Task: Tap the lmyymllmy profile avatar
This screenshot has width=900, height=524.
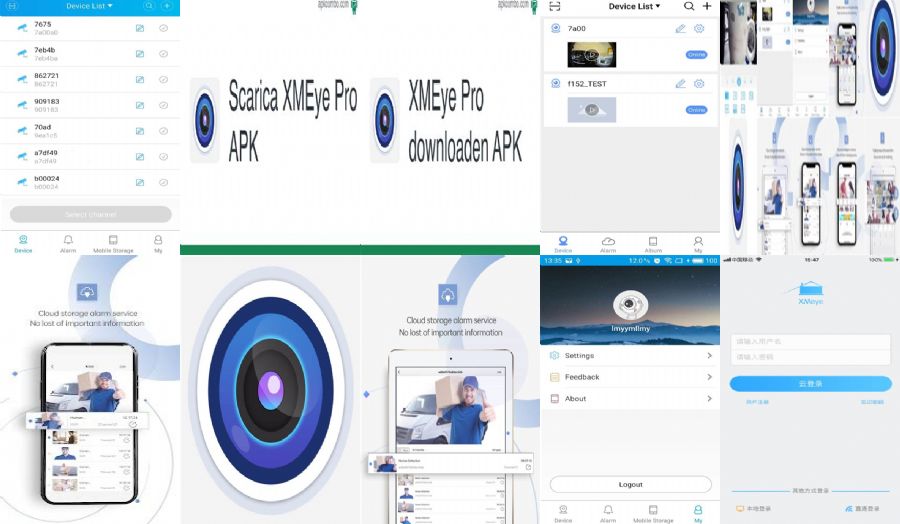Action: (630, 304)
